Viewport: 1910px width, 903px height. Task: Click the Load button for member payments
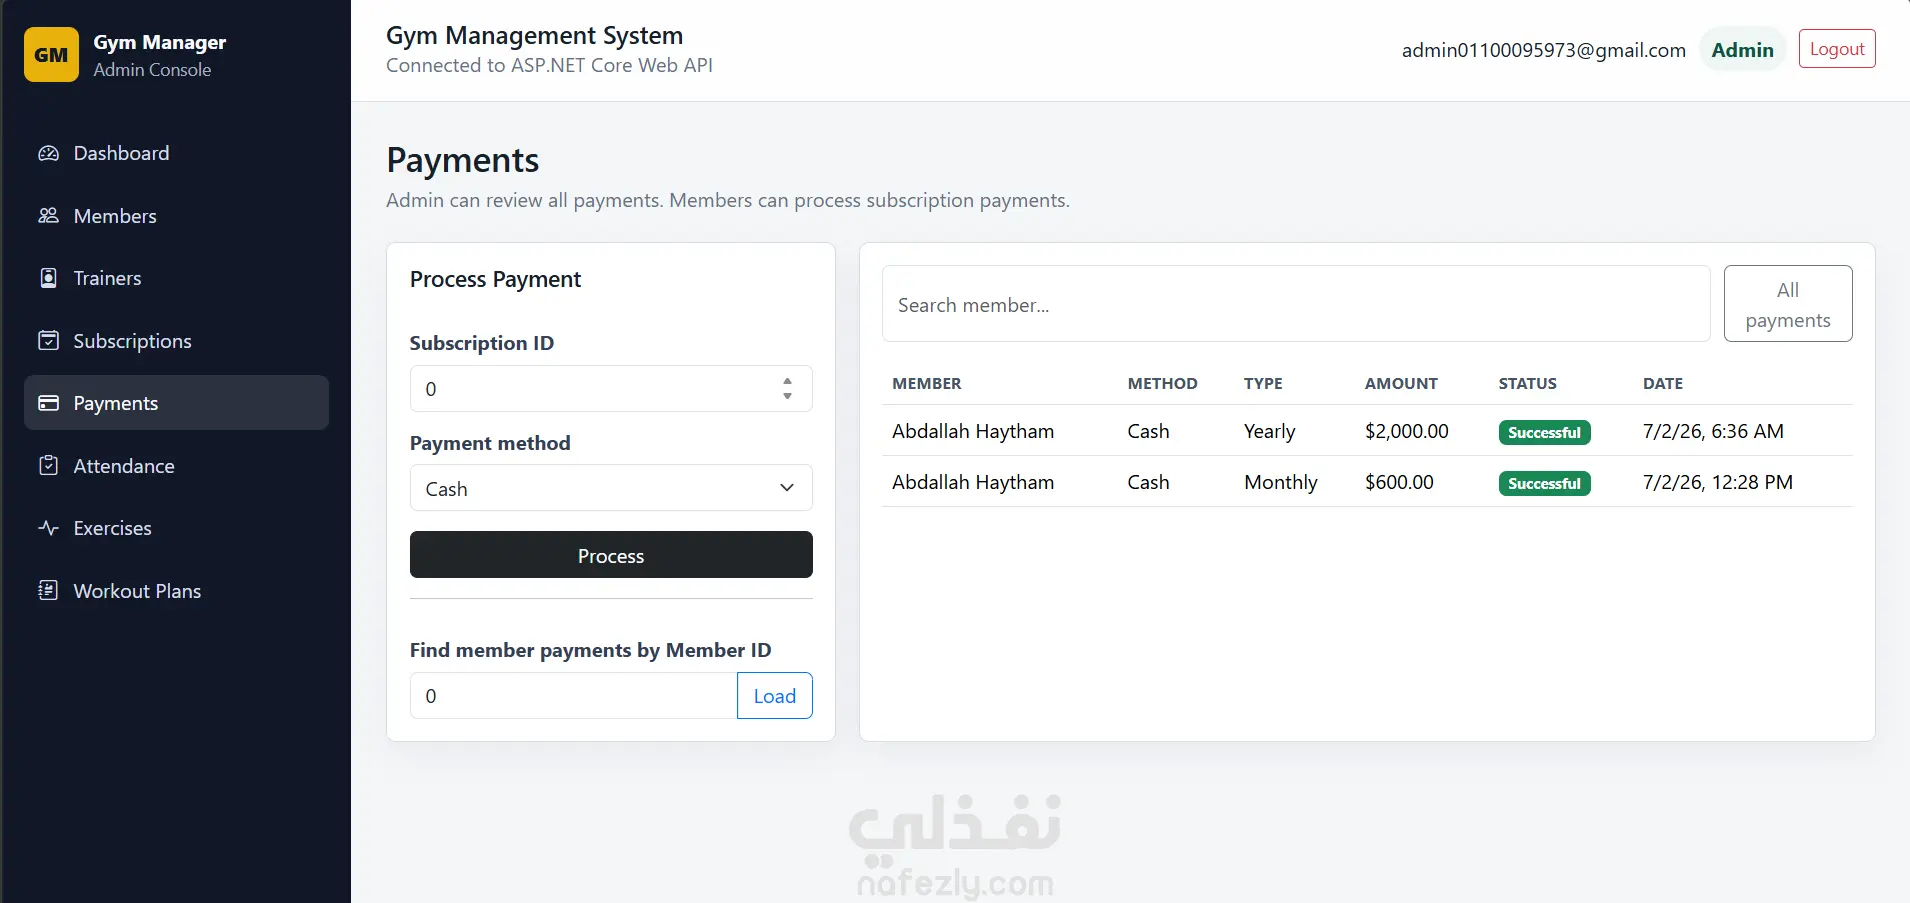pyautogui.click(x=775, y=696)
